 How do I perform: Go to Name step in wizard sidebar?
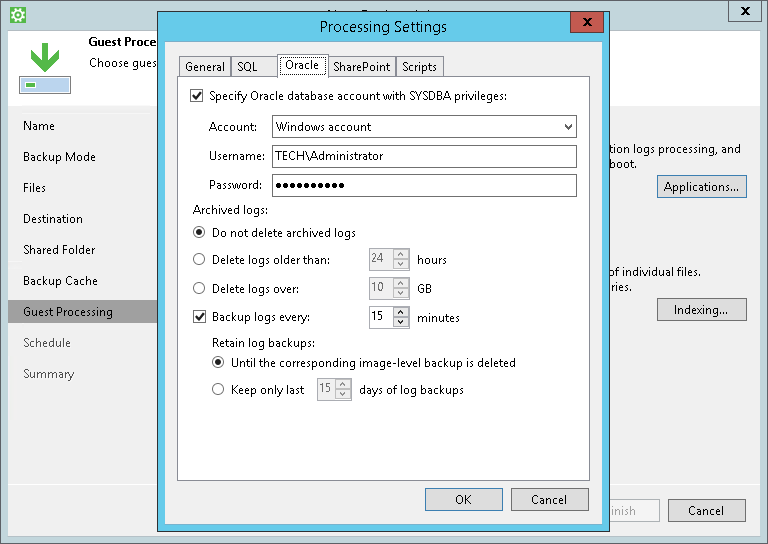tap(39, 126)
